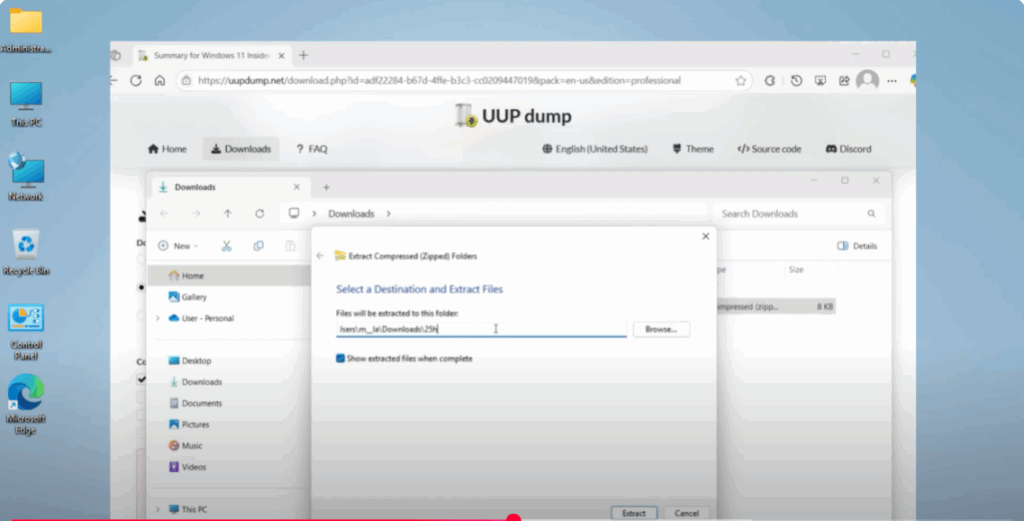1024x521 pixels.
Task: Click the browser home icon
Action: click(160, 80)
